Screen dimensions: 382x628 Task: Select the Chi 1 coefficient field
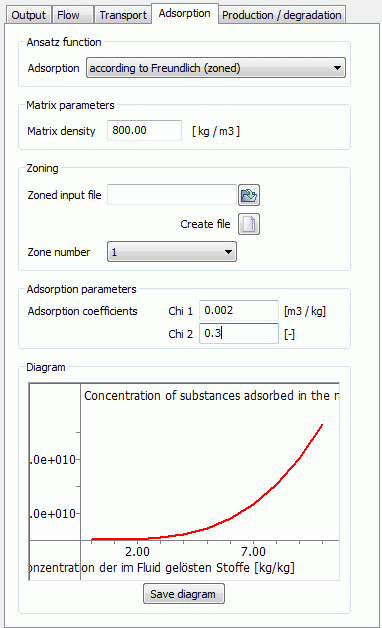pos(239,310)
